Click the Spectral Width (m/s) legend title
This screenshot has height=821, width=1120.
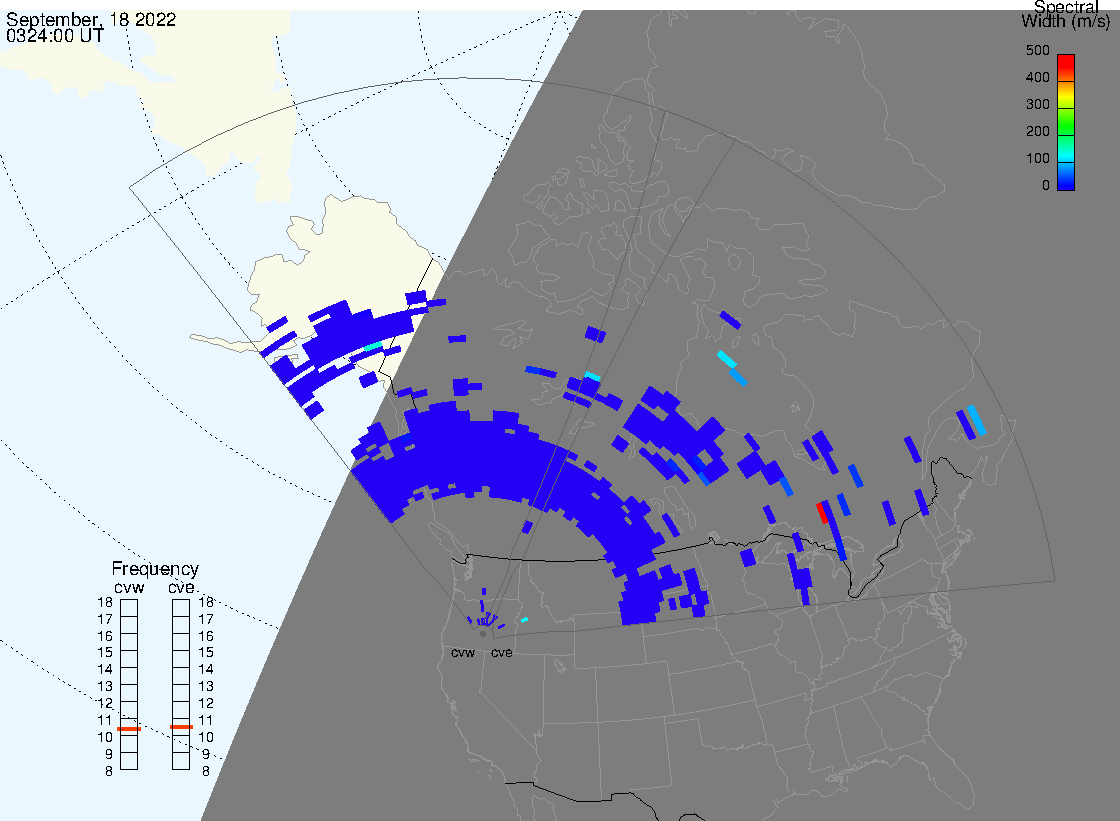click(x=1066, y=14)
